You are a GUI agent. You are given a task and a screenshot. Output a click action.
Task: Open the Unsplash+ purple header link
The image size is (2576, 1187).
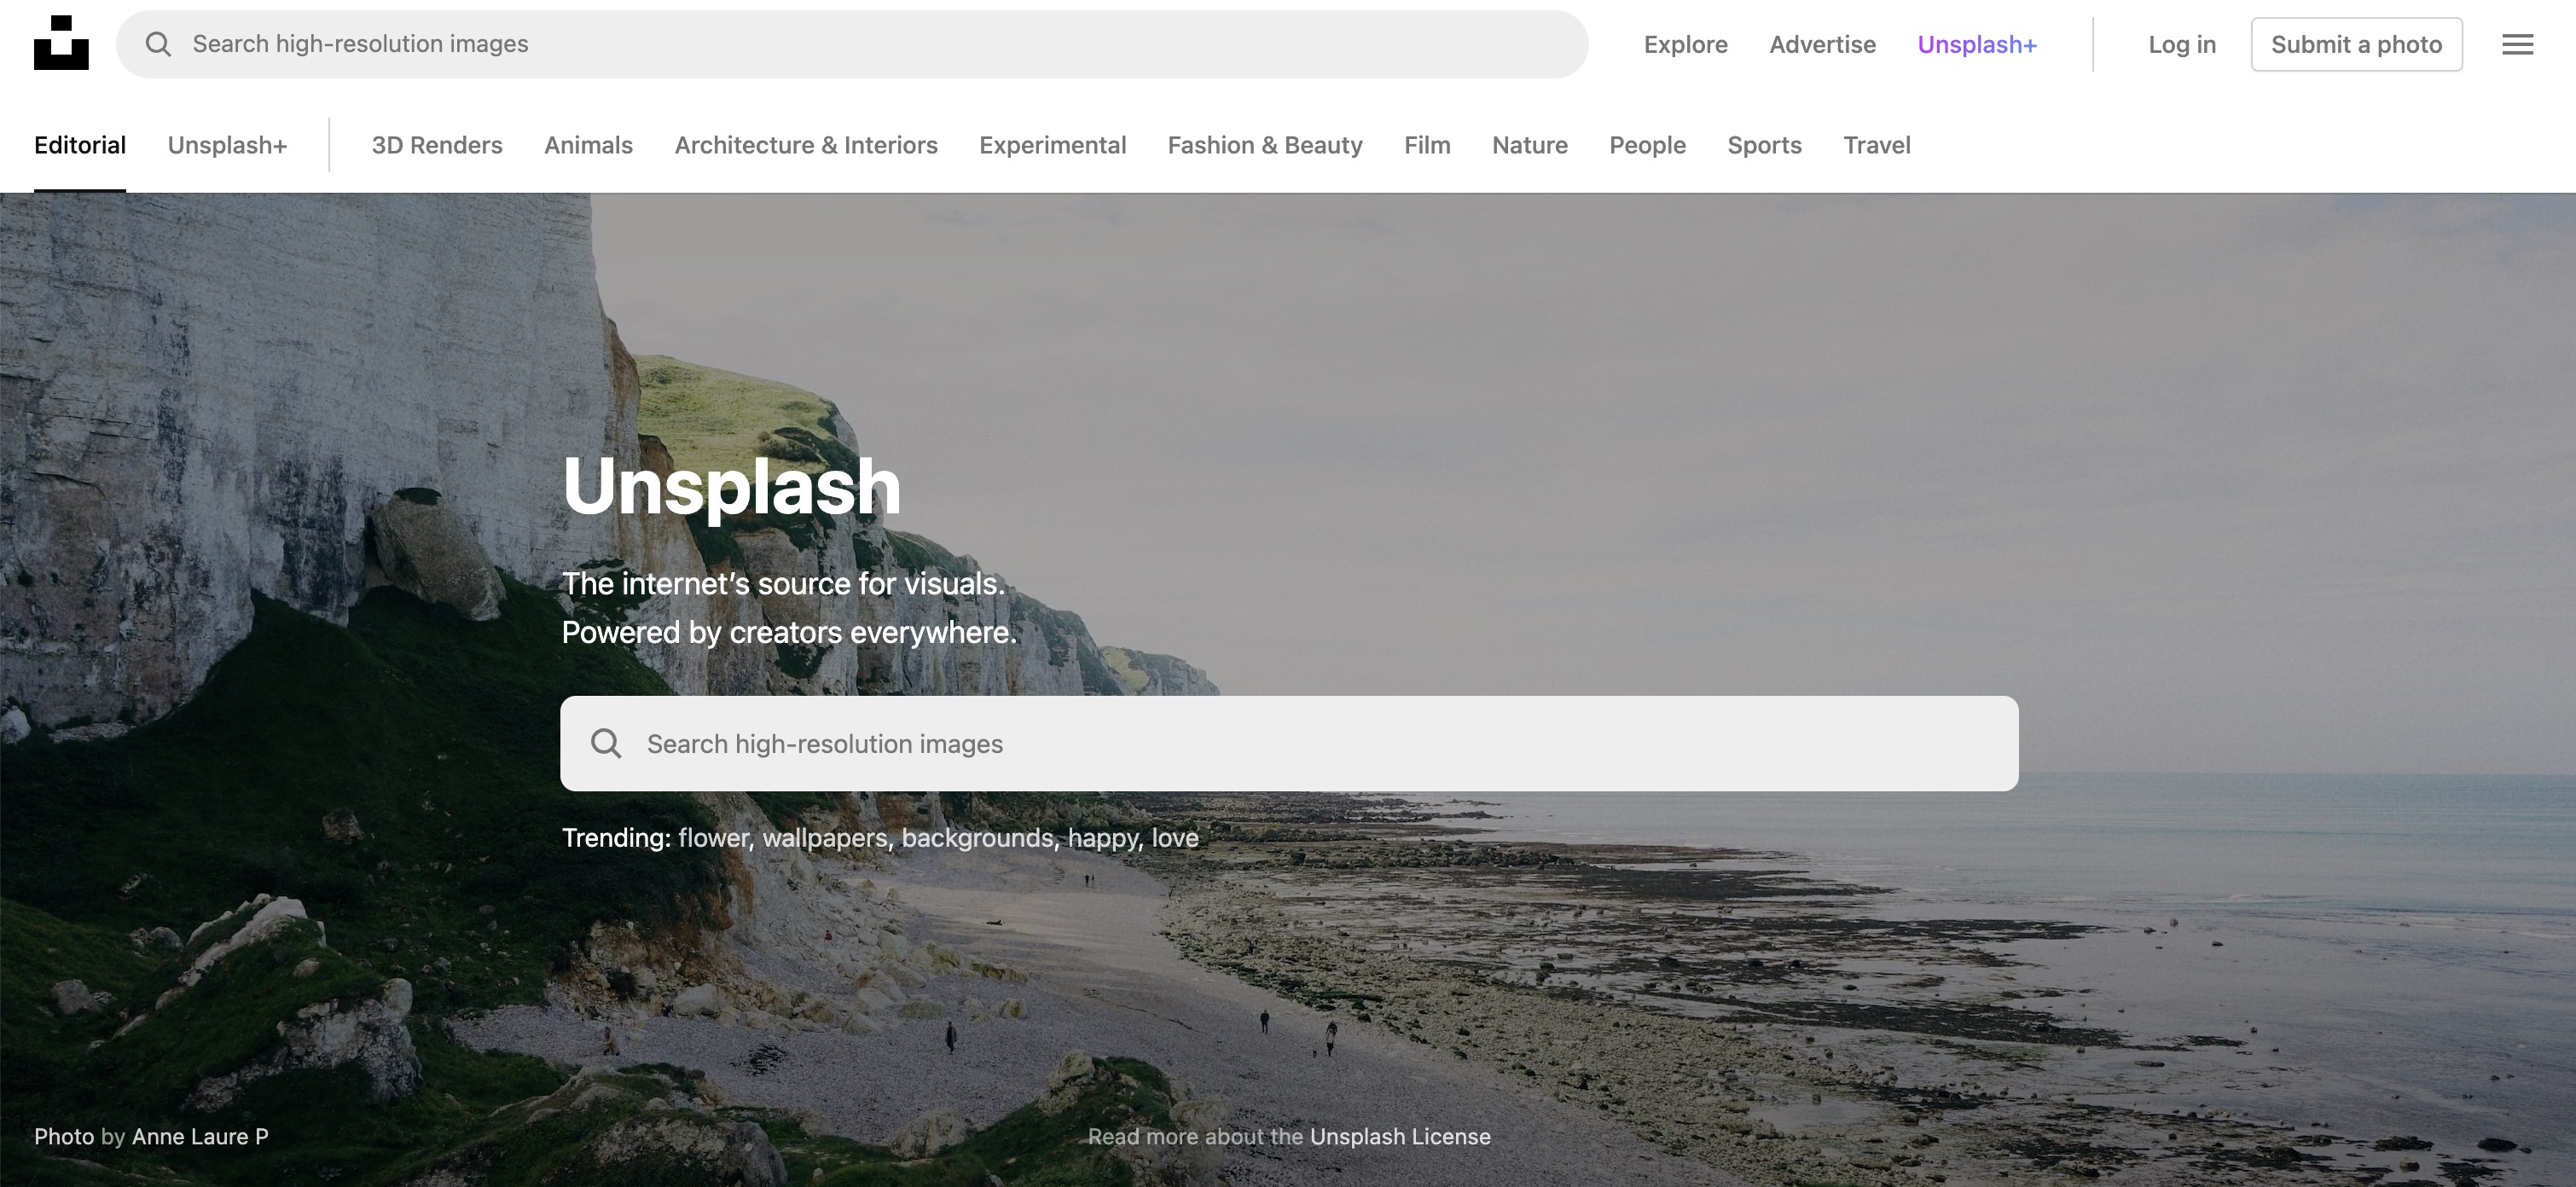point(1976,44)
